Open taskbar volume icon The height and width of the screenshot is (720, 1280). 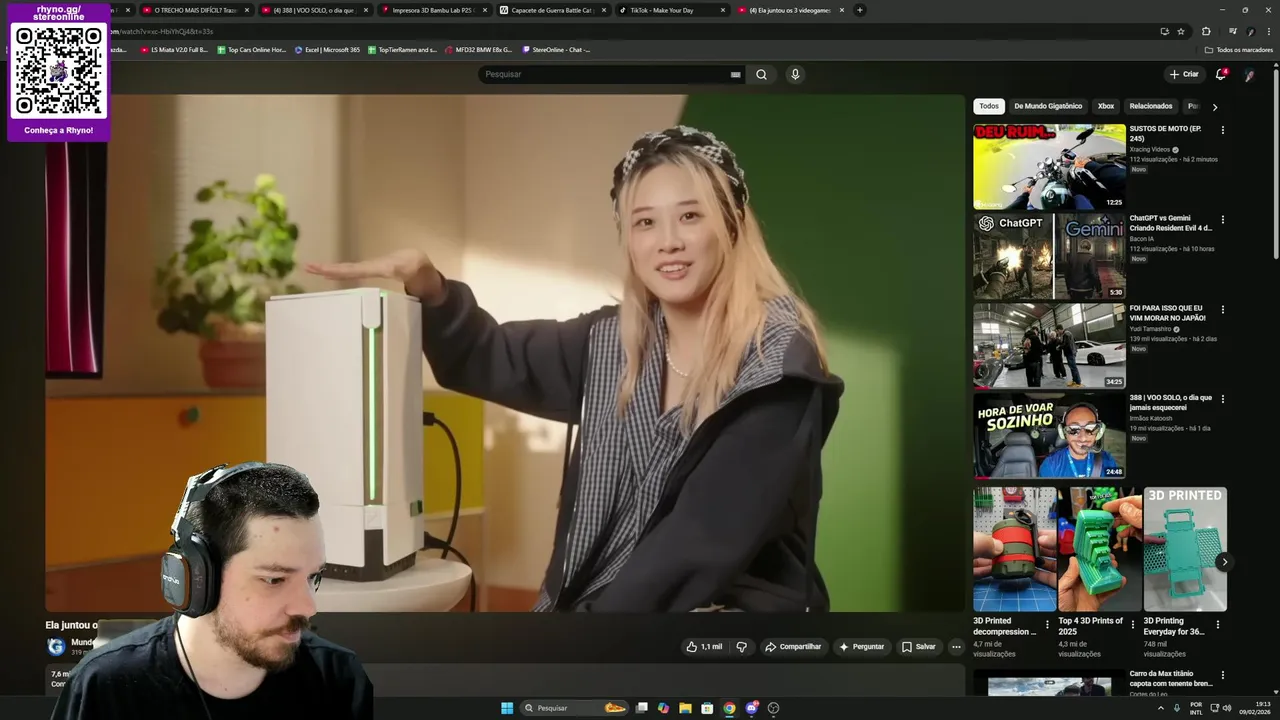(x=1228, y=708)
